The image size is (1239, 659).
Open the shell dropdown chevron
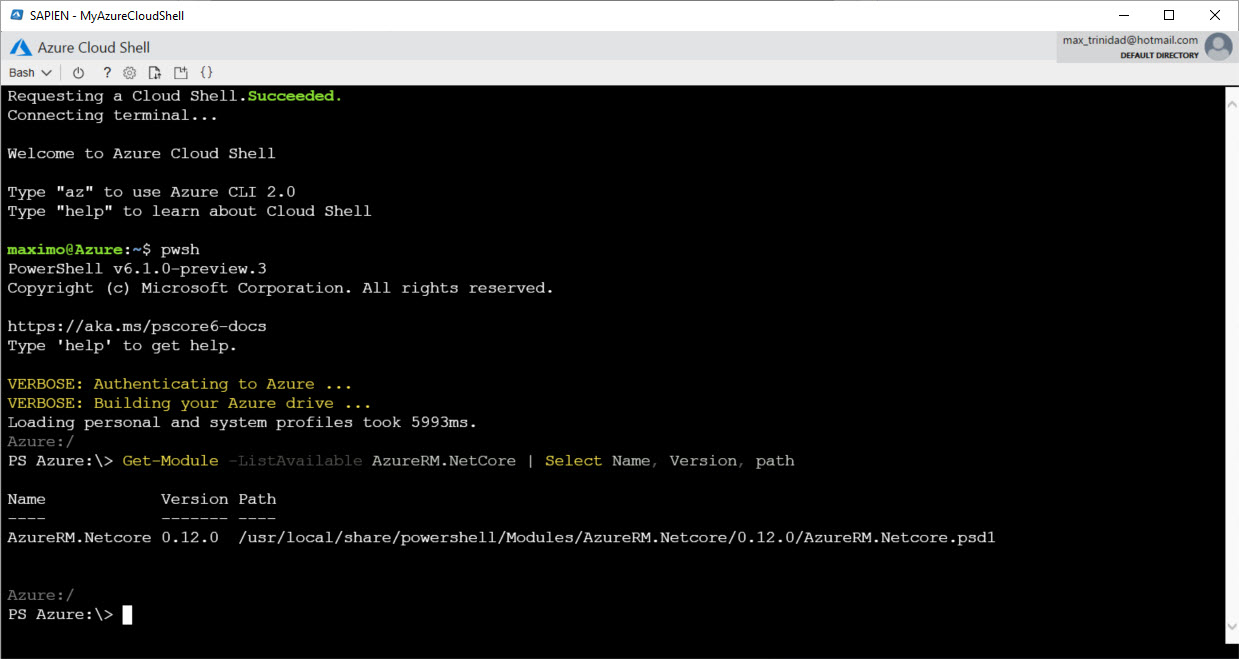tap(48, 72)
